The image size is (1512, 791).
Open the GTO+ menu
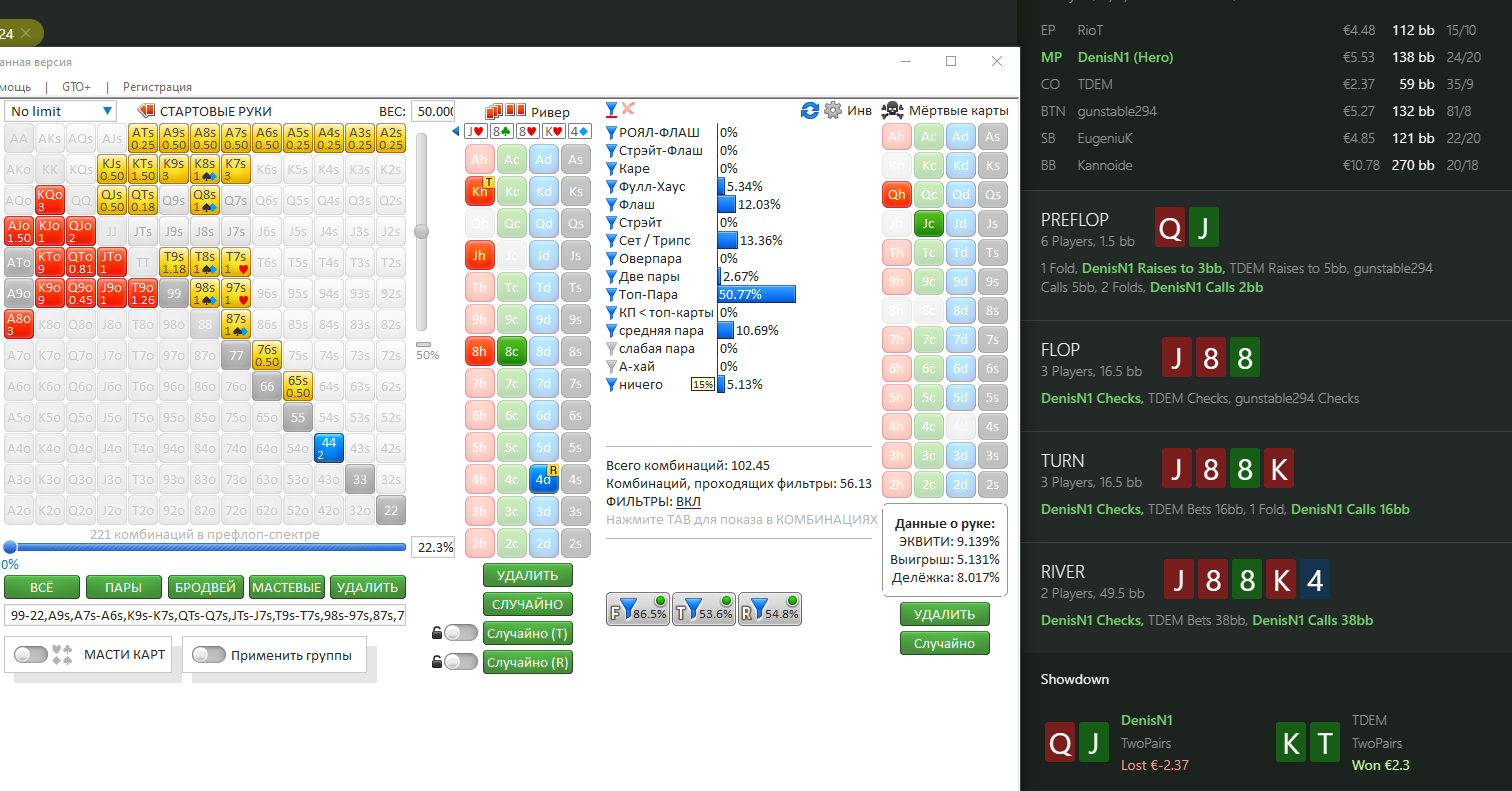click(76, 87)
